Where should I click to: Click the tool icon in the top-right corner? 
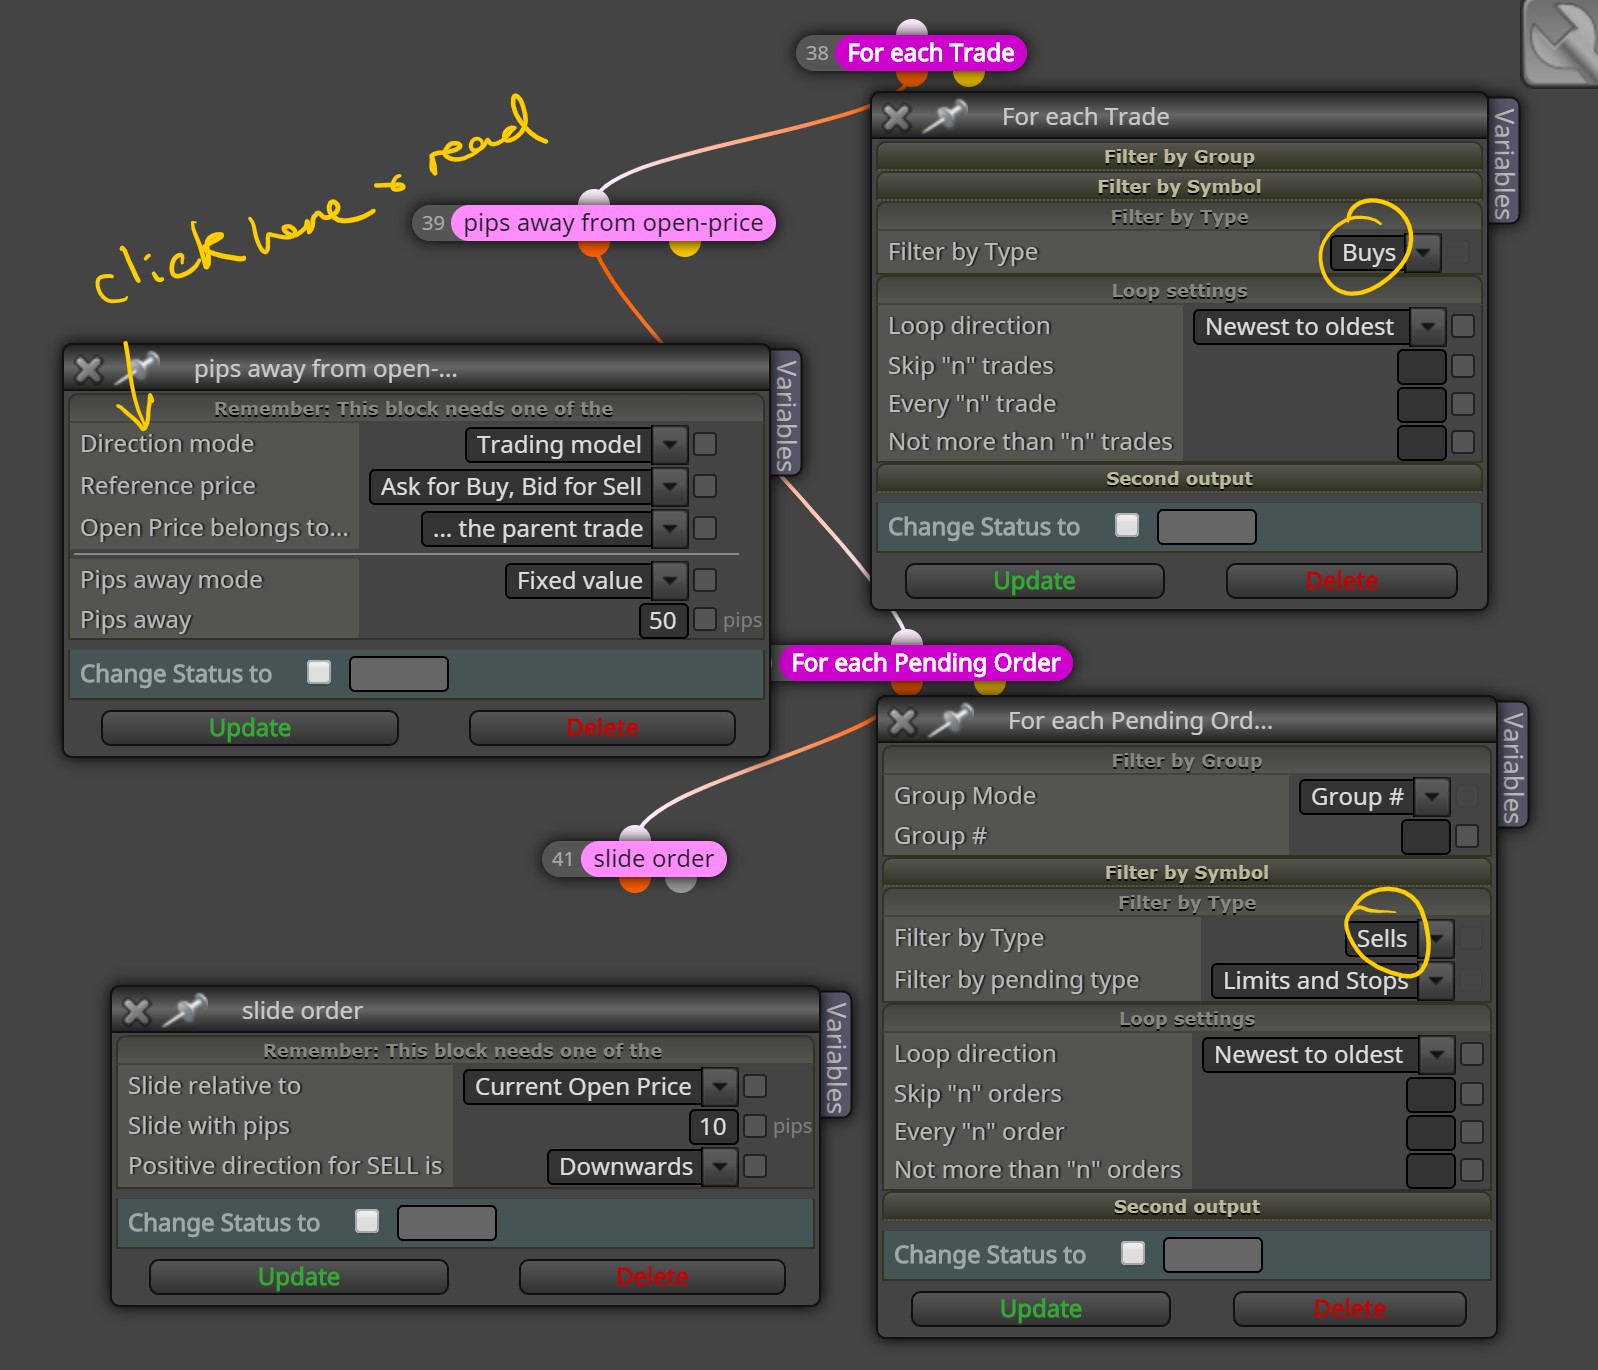1560,42
